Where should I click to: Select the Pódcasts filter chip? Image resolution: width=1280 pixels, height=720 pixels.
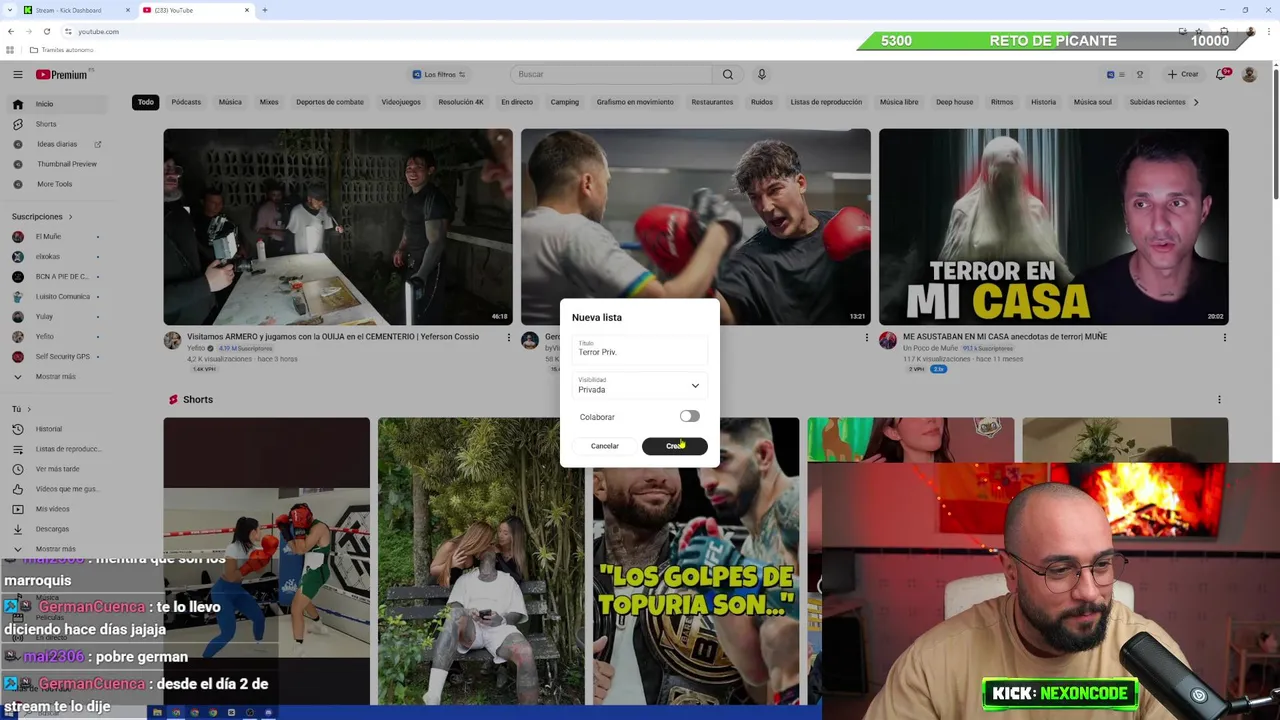tap(186, 102)
